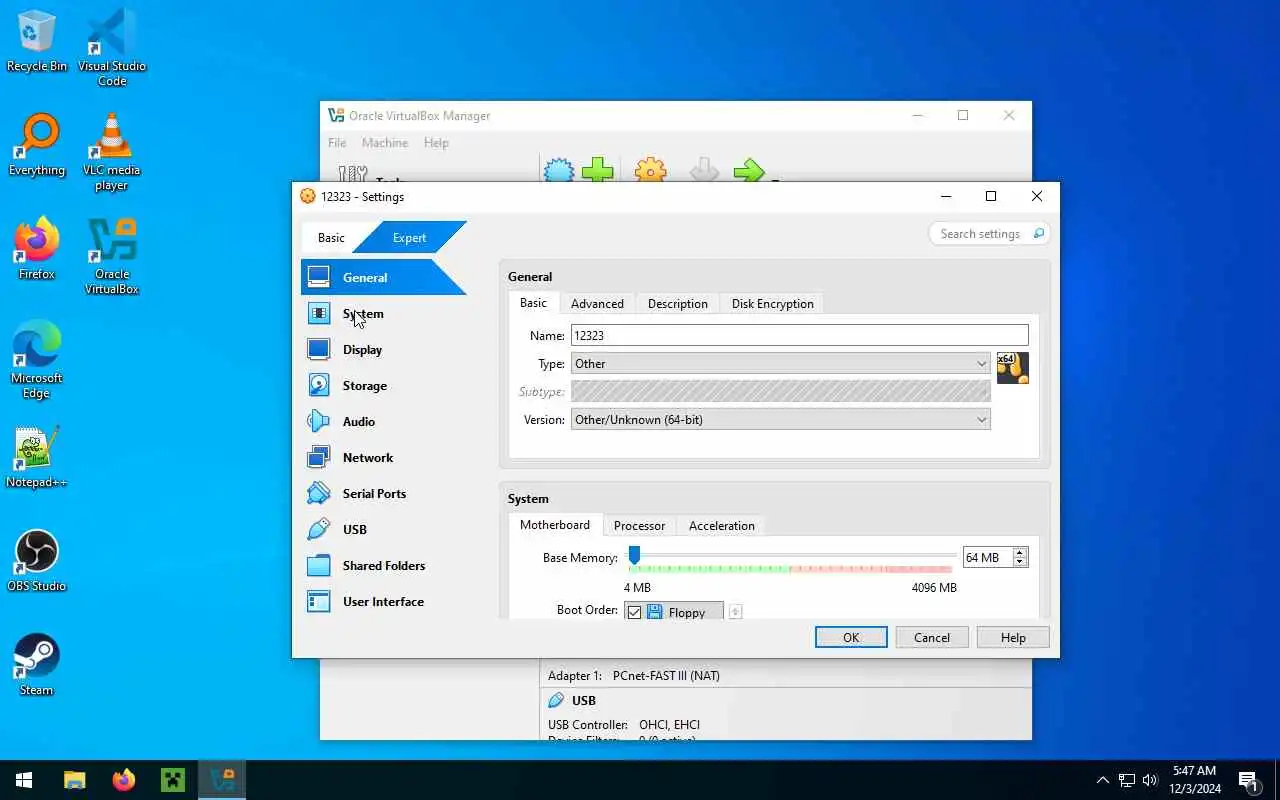Screen dimensions: 1280x800
Task: Switch to the Advanced tab in General
Action: pos(597,304)
